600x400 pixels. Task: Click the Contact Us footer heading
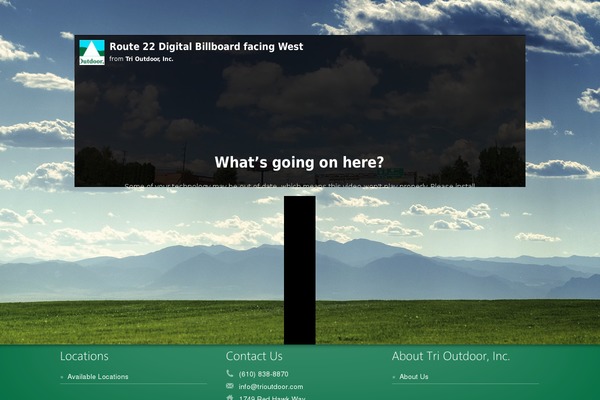pos(254,356)
